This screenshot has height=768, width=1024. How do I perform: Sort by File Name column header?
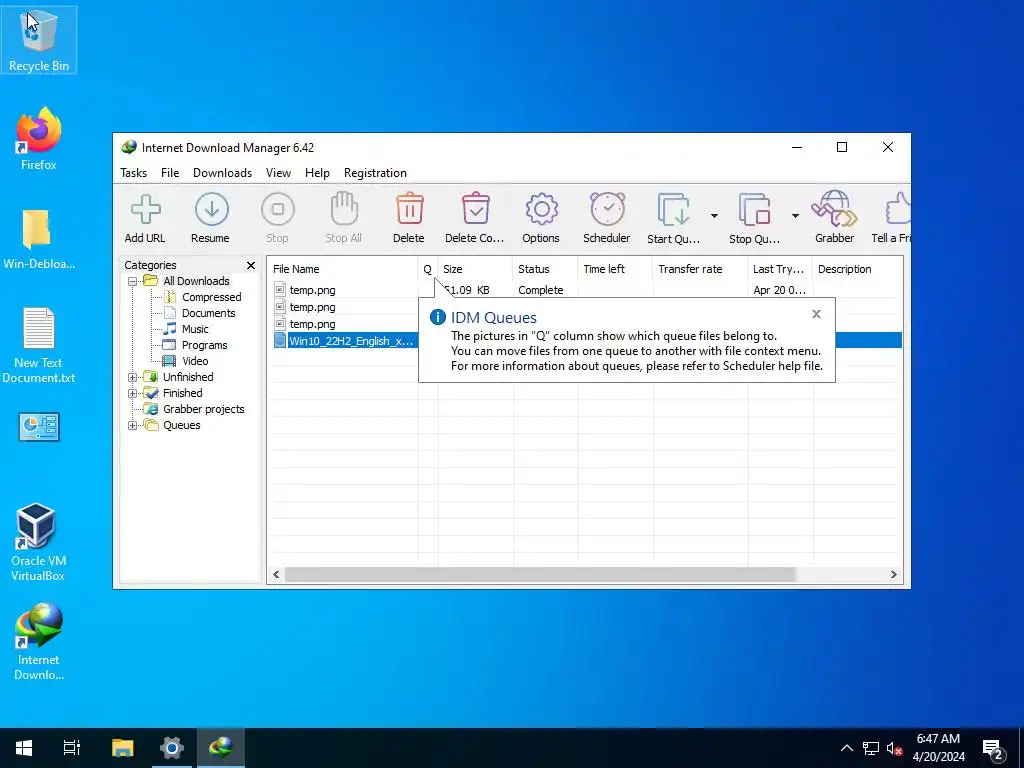click(343, 269)
